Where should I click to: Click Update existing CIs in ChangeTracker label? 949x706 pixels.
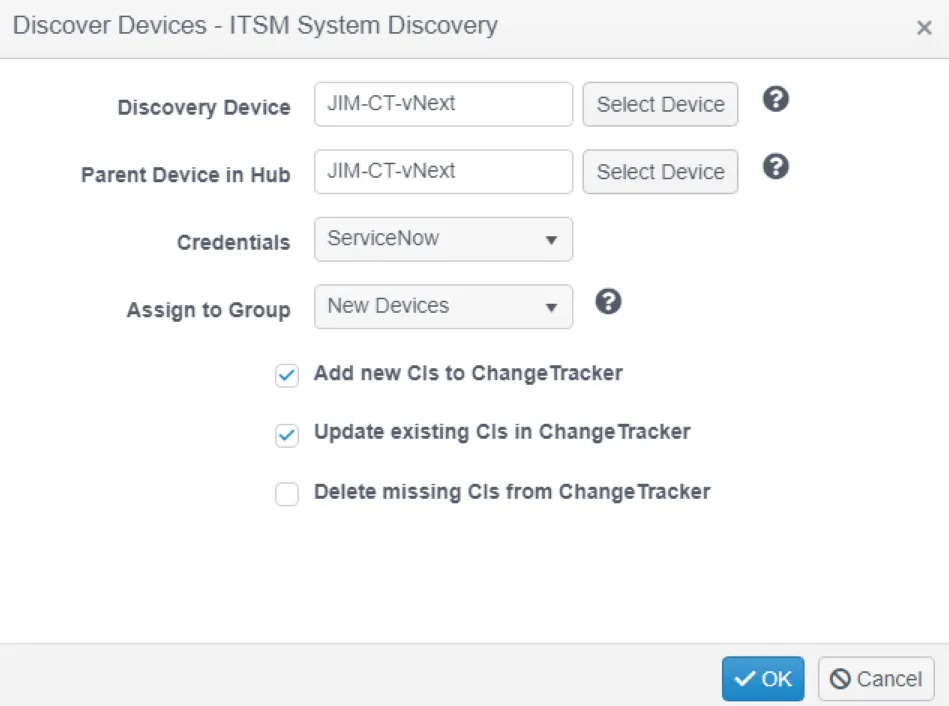(x=502, y=432)
